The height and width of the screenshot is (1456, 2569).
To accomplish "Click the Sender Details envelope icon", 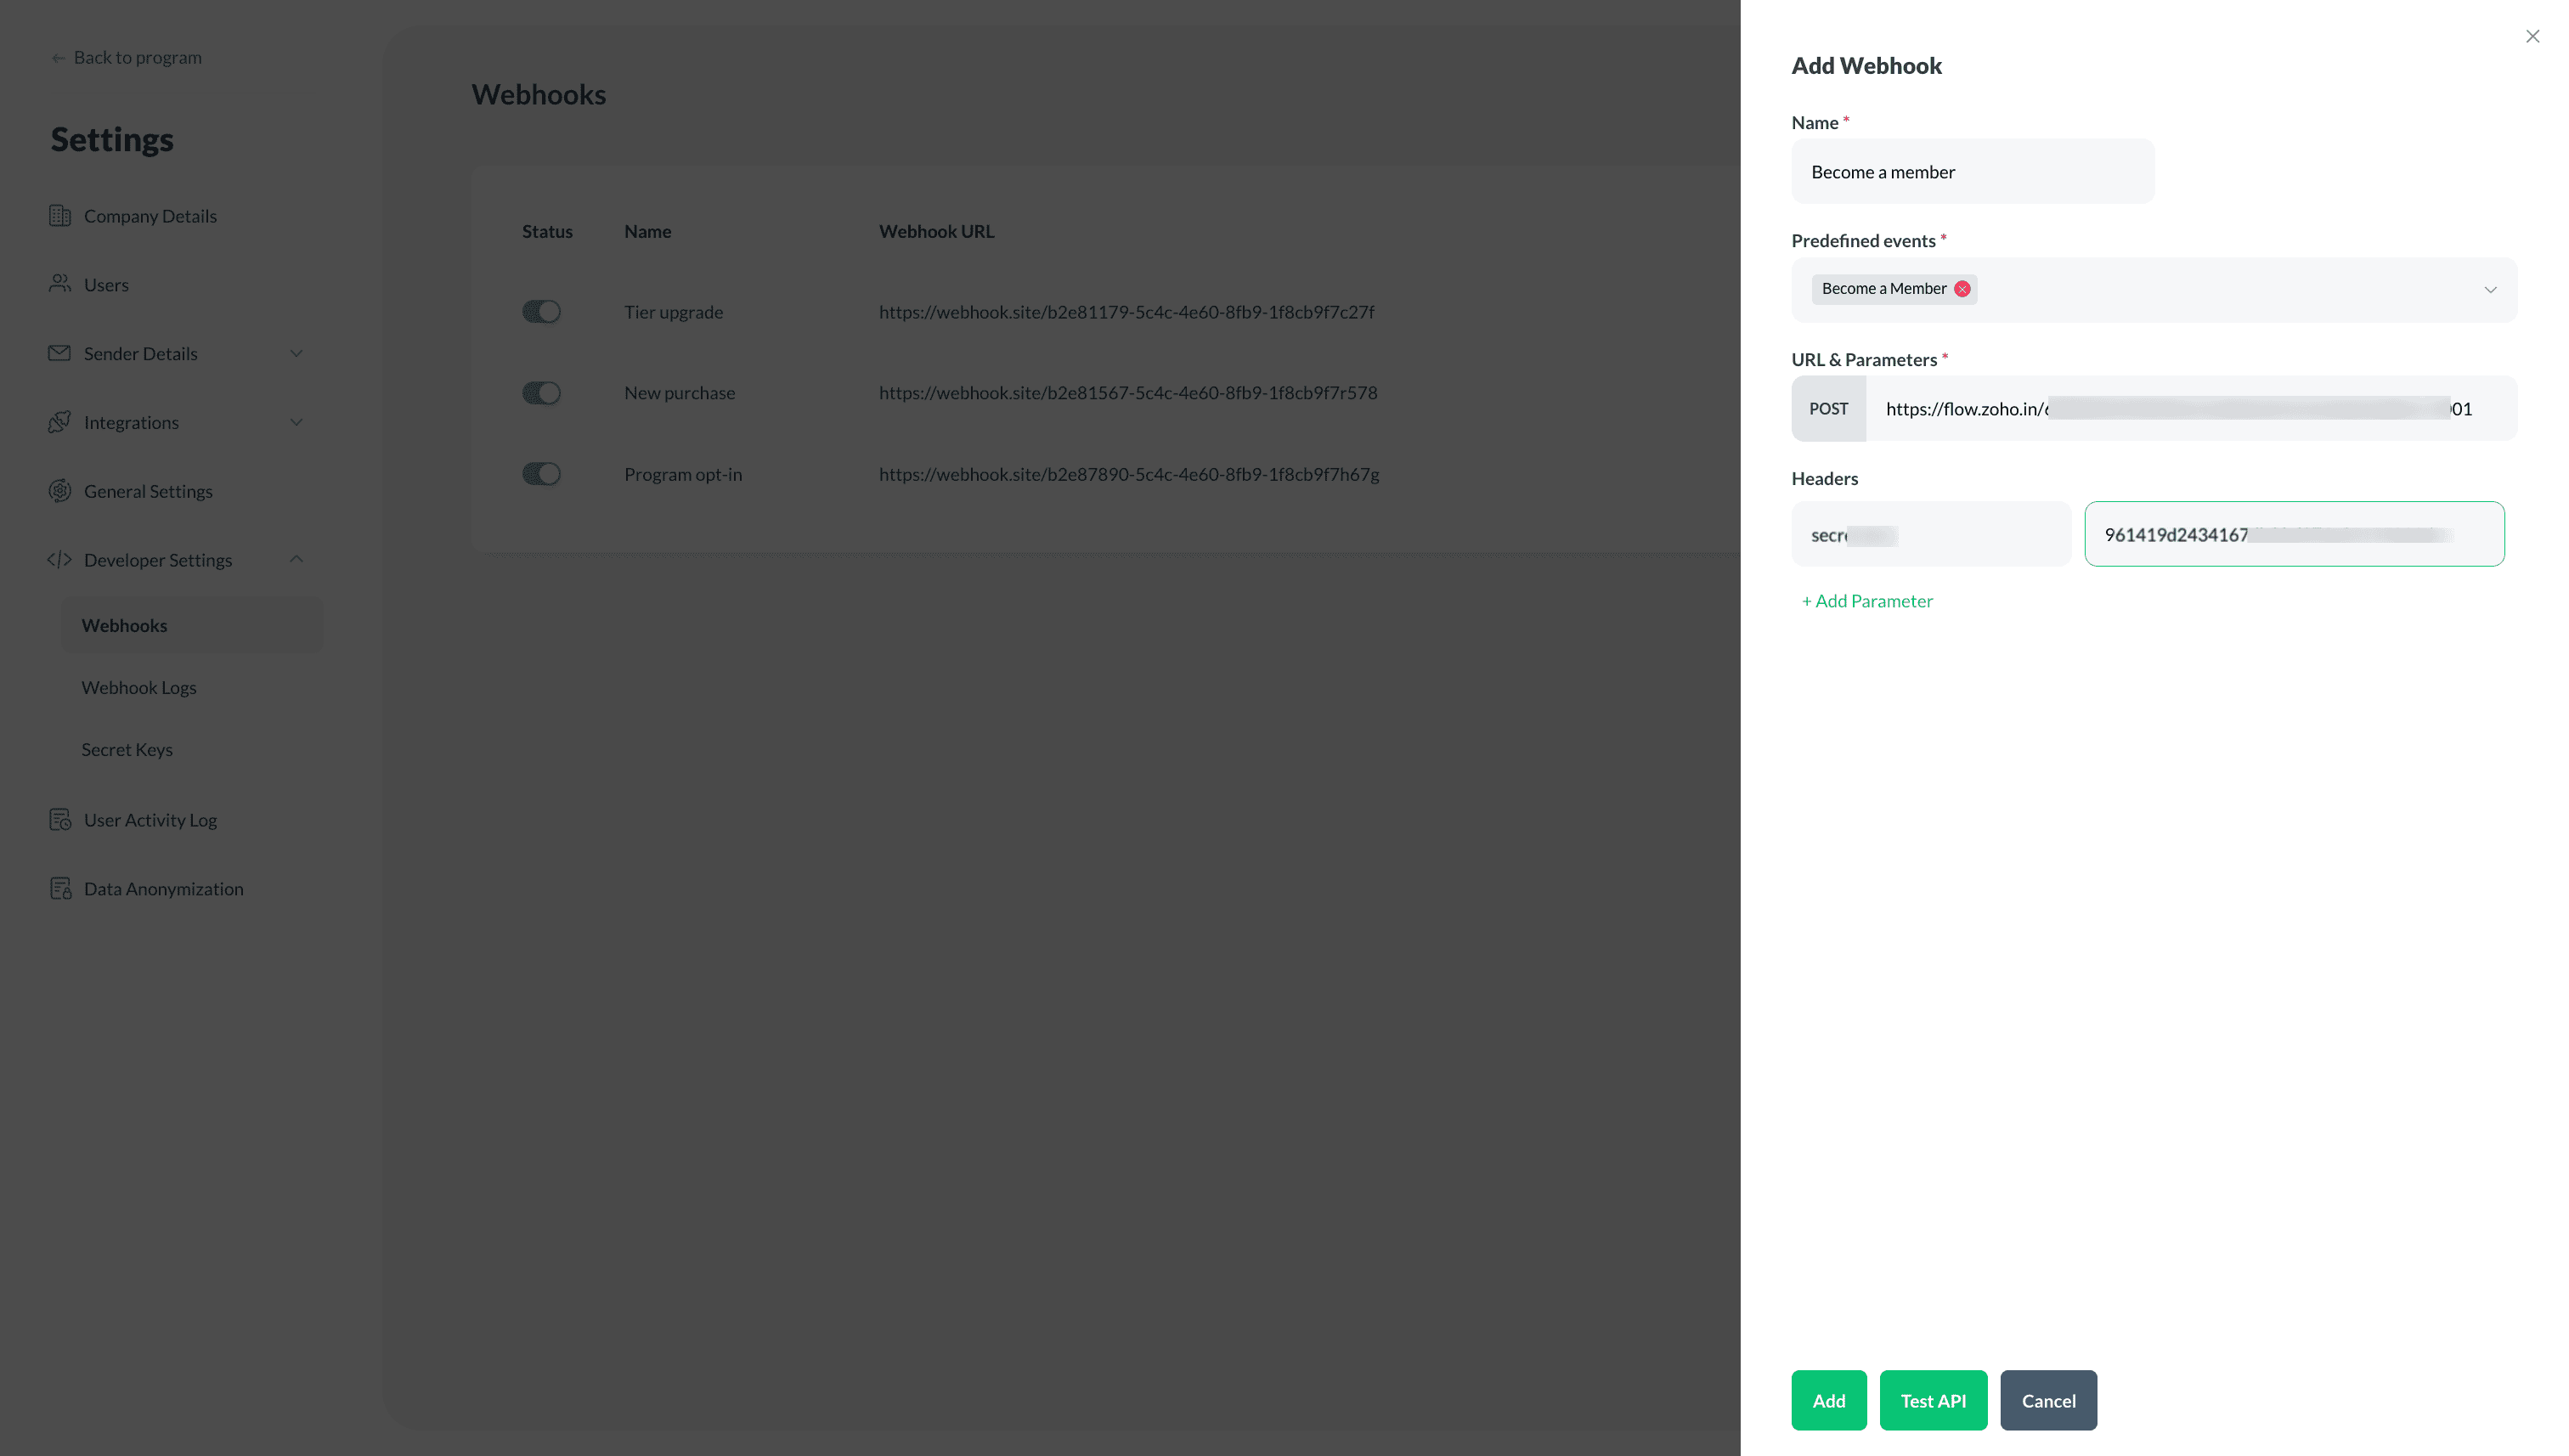I will 60,353.
